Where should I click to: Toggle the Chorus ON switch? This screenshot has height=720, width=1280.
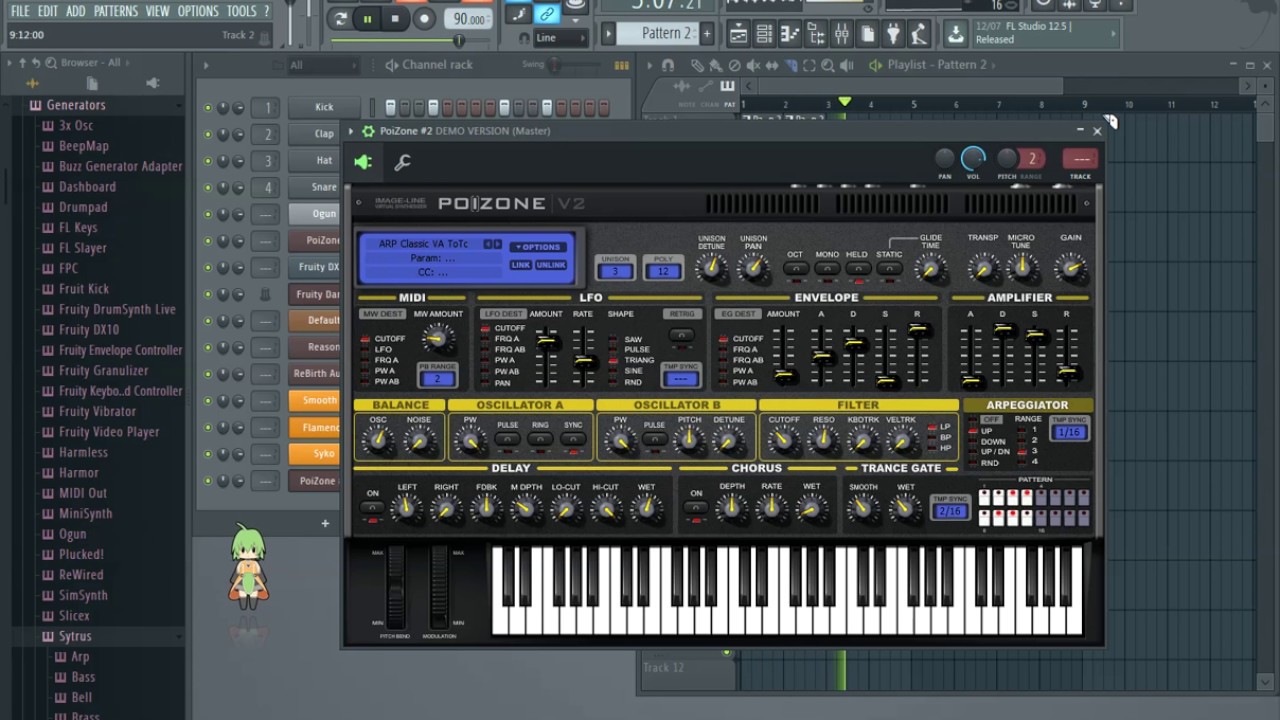[x=696, y=507]
